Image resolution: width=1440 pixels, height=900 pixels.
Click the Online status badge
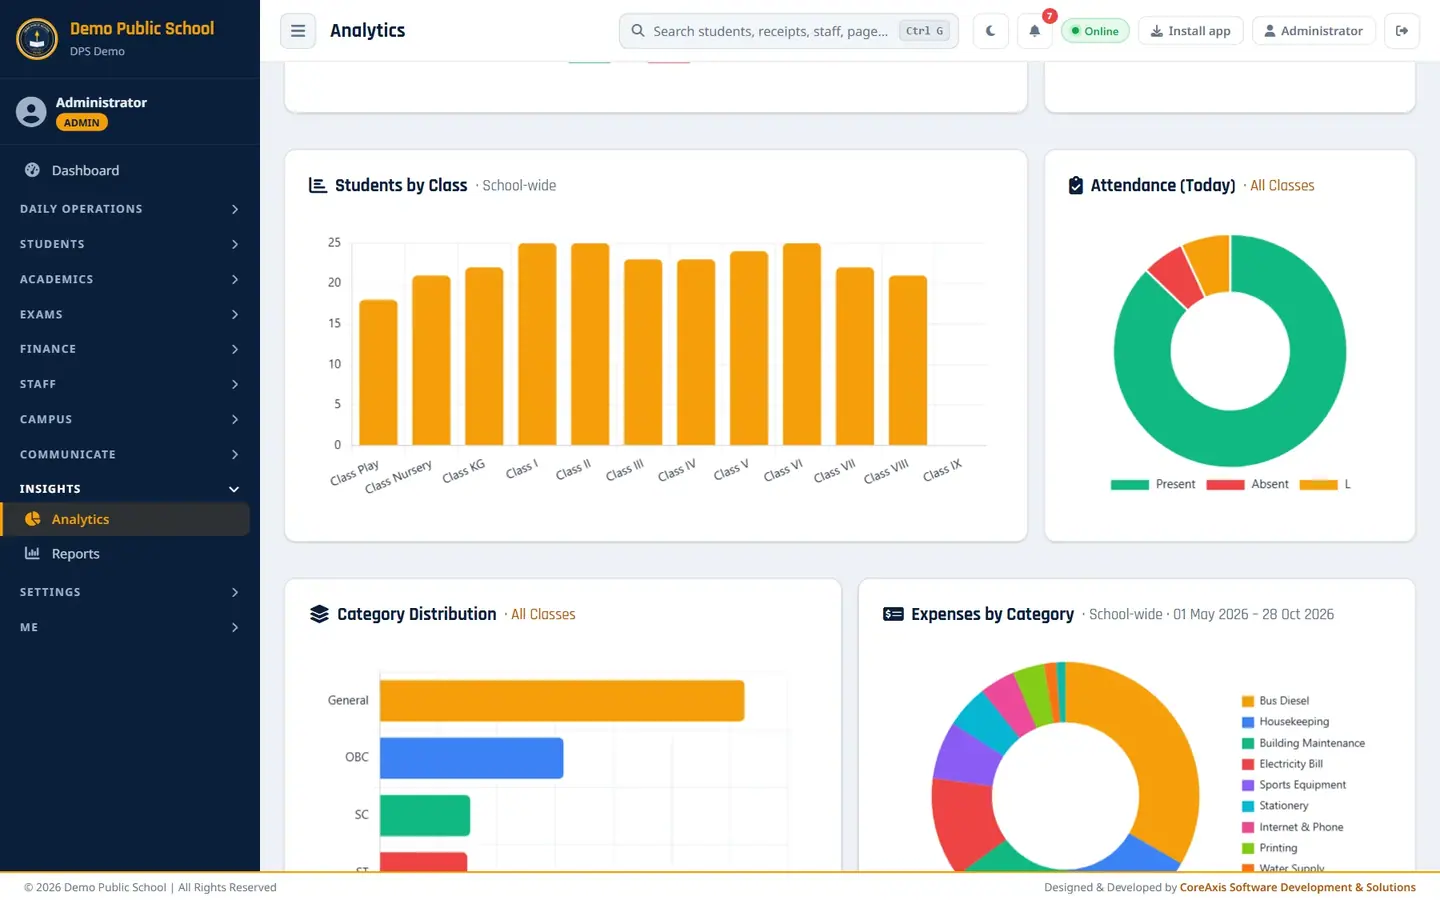(1095, 31)
